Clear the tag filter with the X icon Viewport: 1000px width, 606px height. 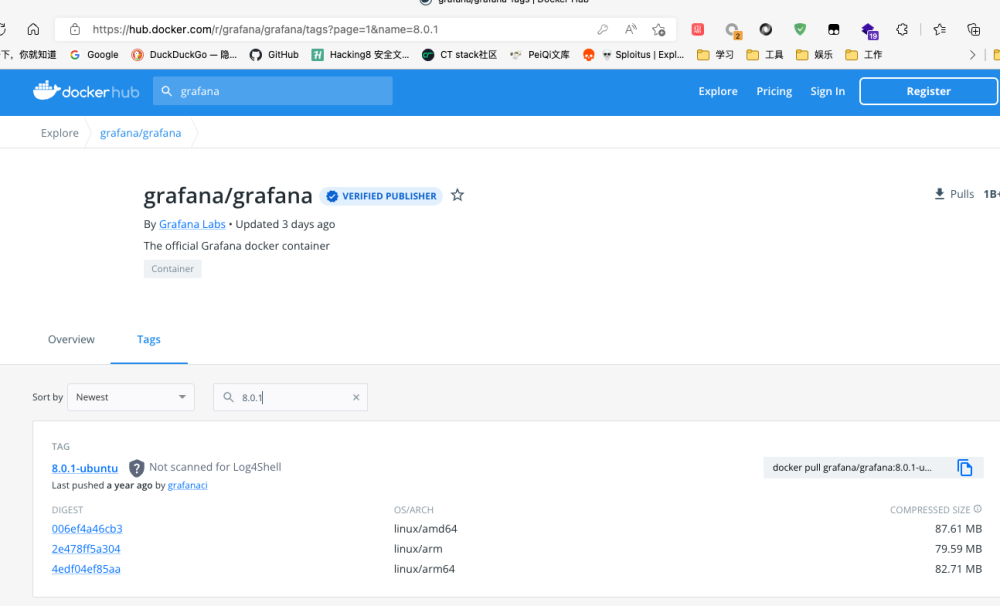356,397
